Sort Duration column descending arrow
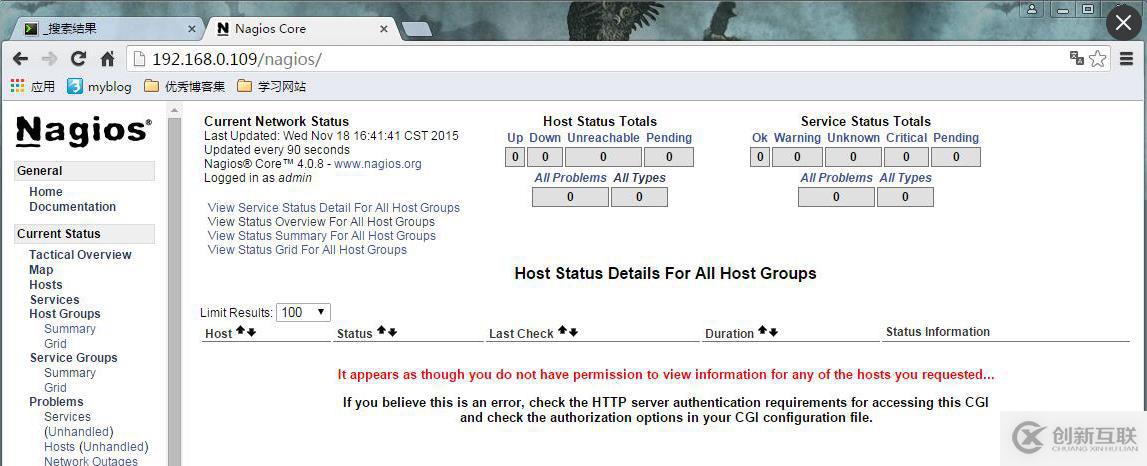Viewport: 1147px width, 466px height. (x=773, y=331)
